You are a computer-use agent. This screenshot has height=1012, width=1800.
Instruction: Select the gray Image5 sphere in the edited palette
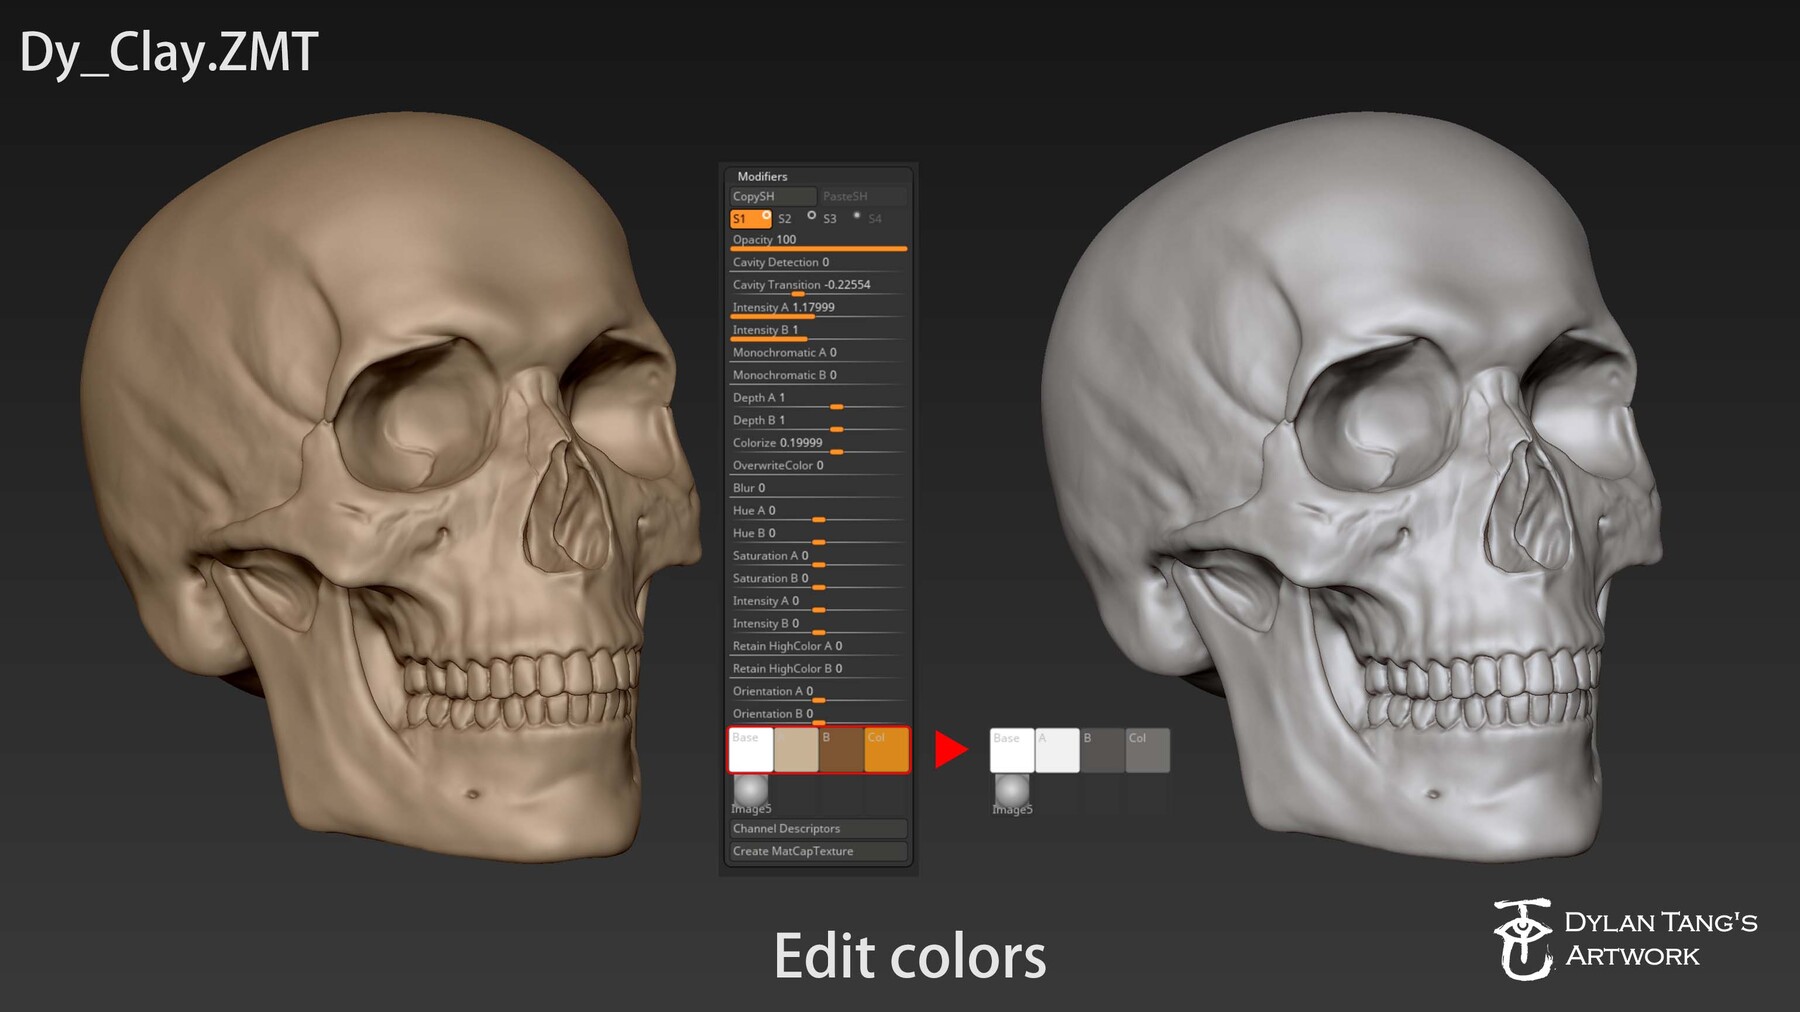point(1010,789)
